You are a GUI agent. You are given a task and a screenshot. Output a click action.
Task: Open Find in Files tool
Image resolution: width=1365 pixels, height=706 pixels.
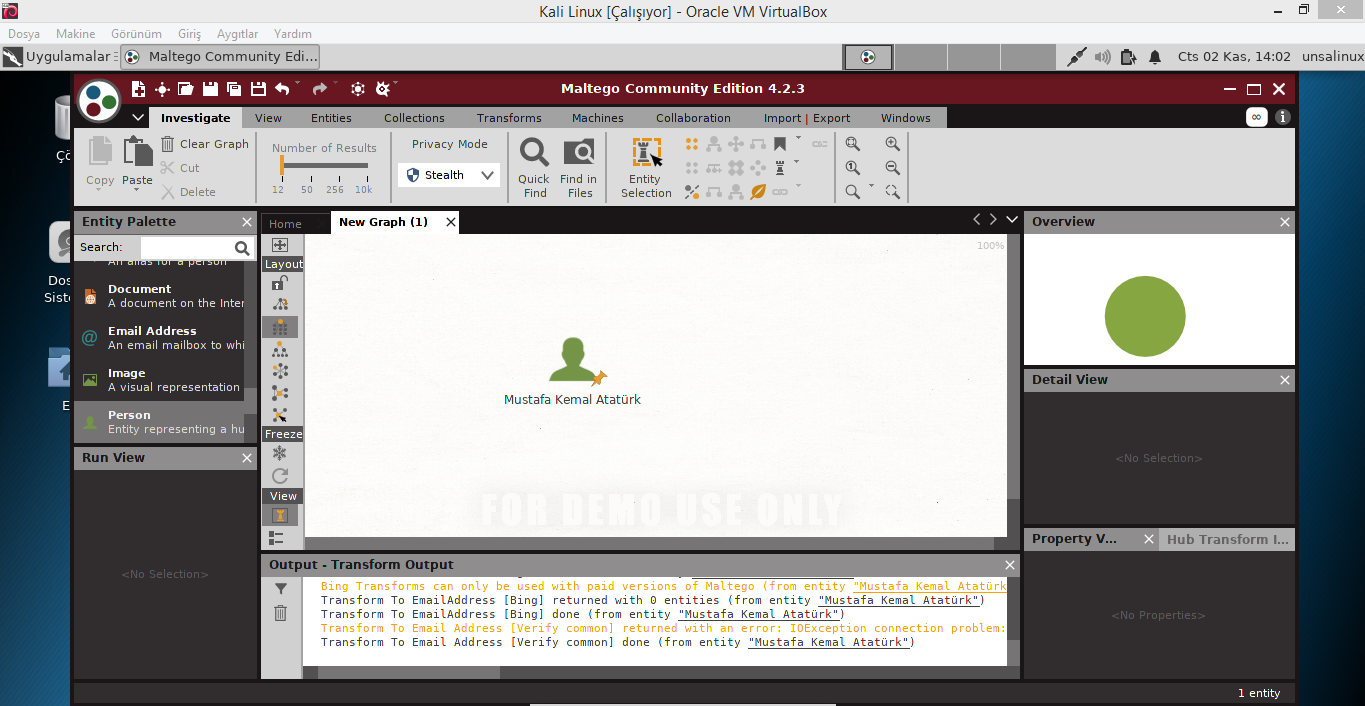(578, 168)
